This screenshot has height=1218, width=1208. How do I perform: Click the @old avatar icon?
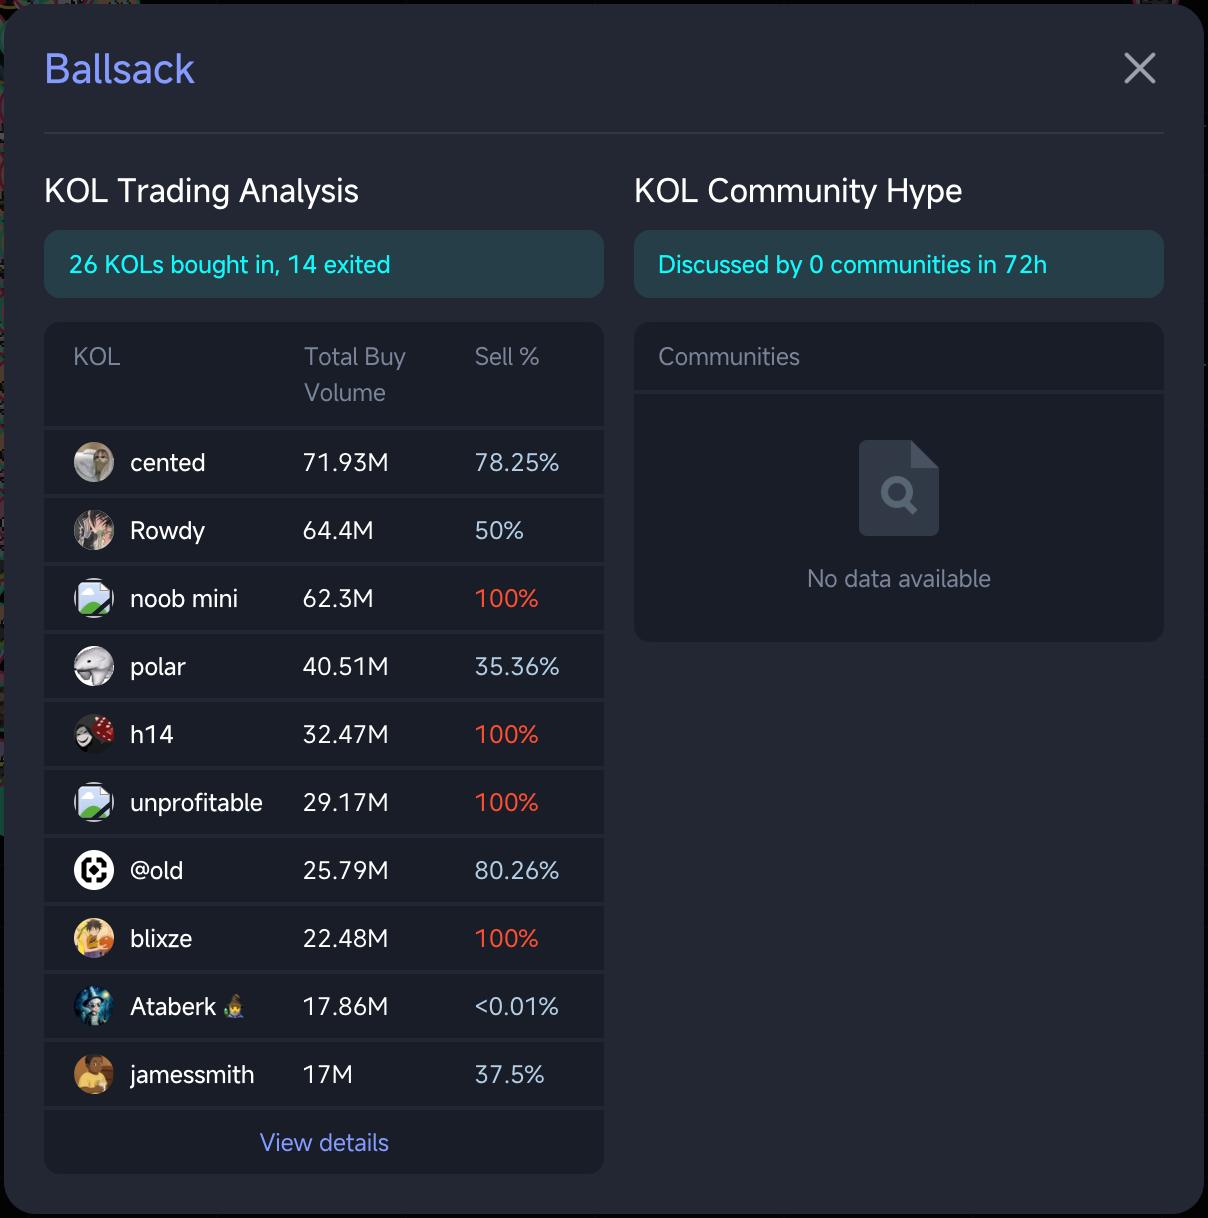pos(94,870)
